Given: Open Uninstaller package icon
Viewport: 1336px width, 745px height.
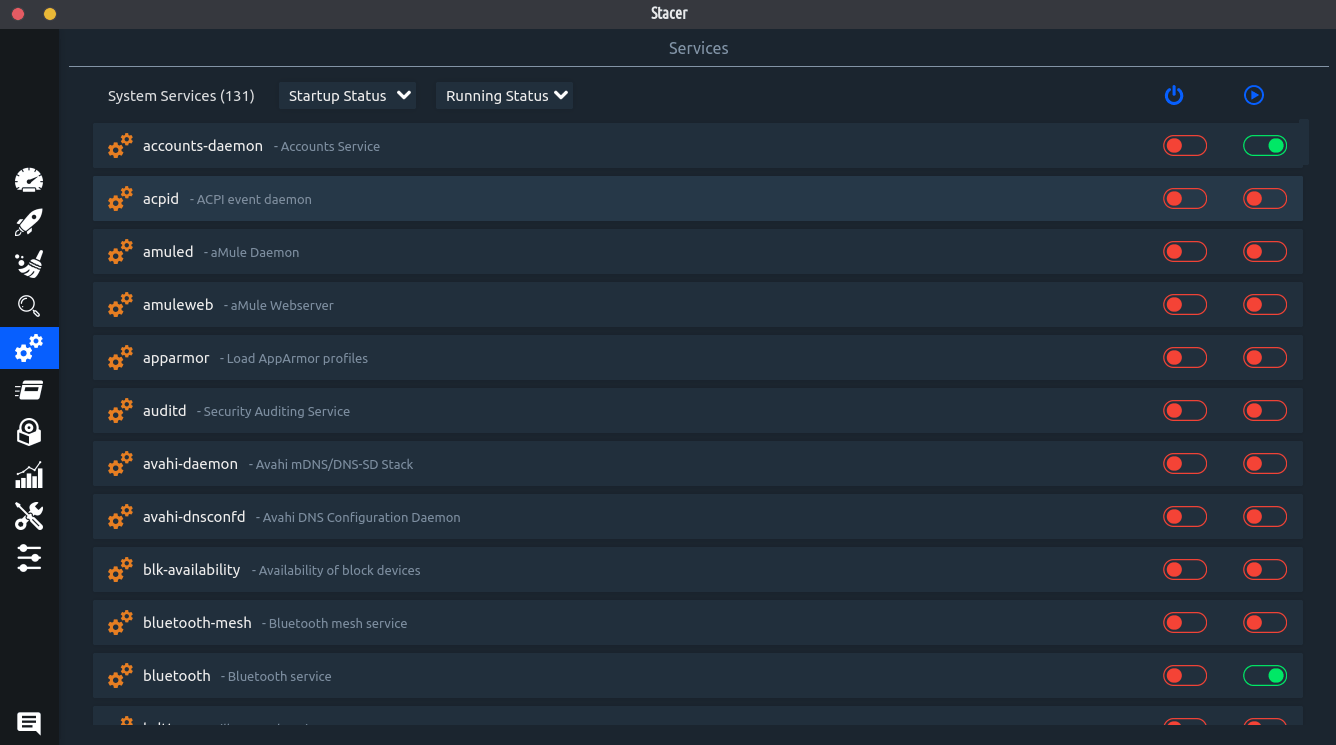Looking at the screenshot, I should point(29,432).
